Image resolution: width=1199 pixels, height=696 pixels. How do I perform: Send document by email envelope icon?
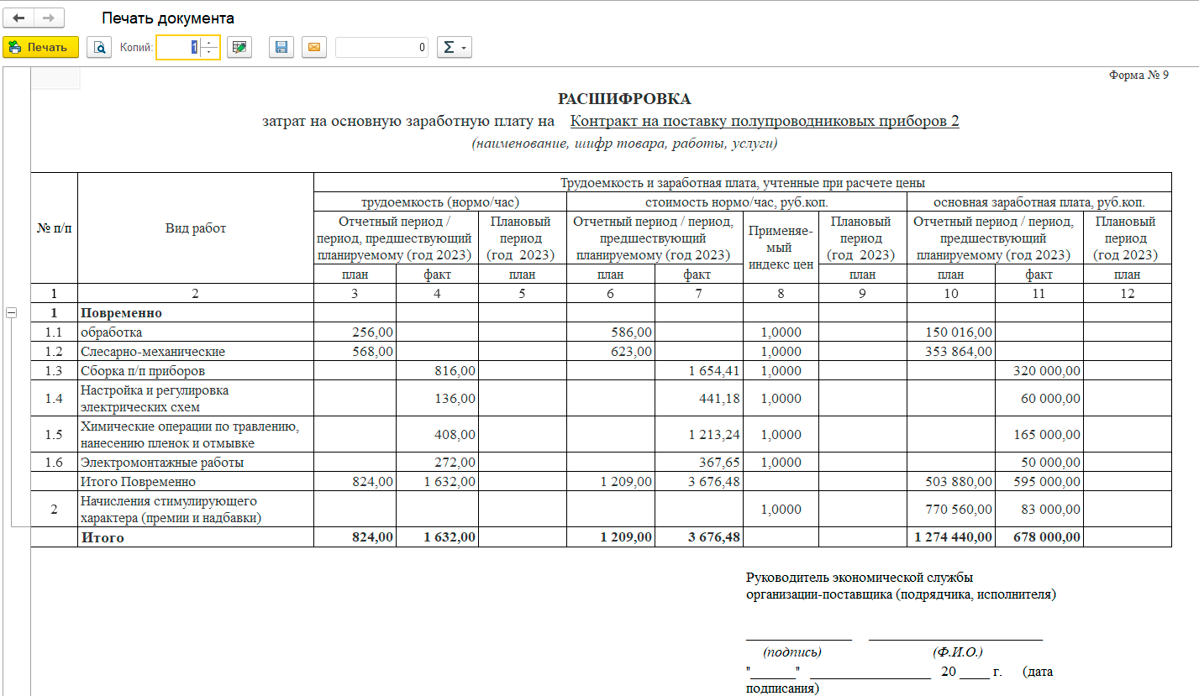pyautogui.click(x=313, y=47)
